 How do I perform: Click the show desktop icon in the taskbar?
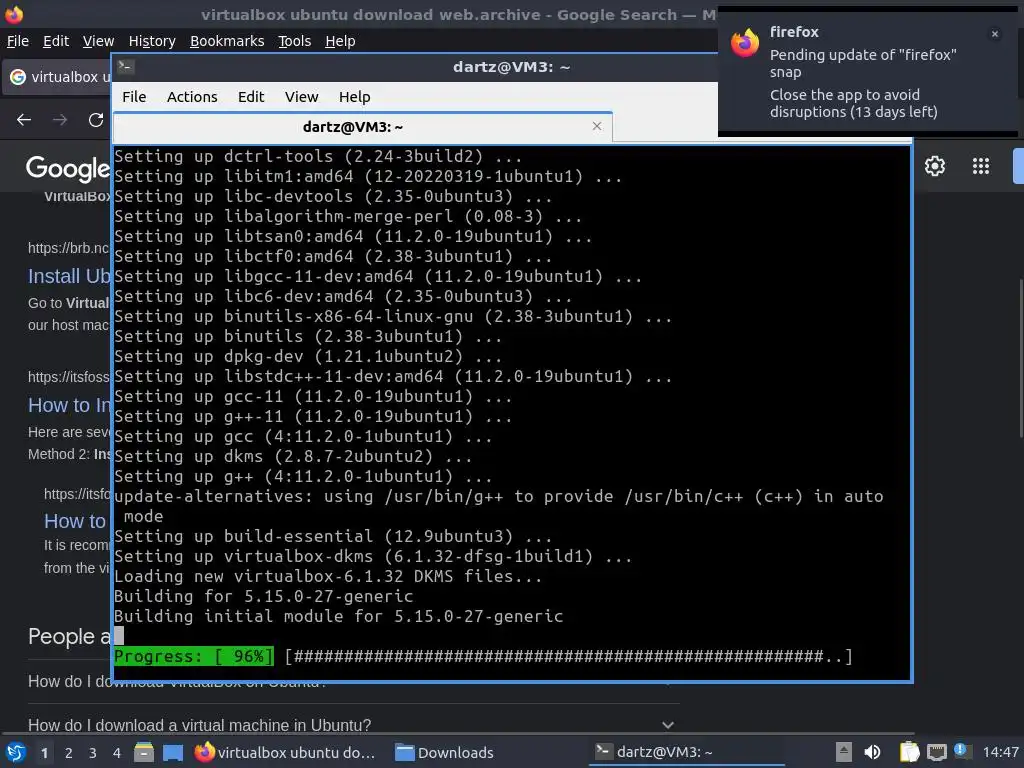[x=173, y=752]
